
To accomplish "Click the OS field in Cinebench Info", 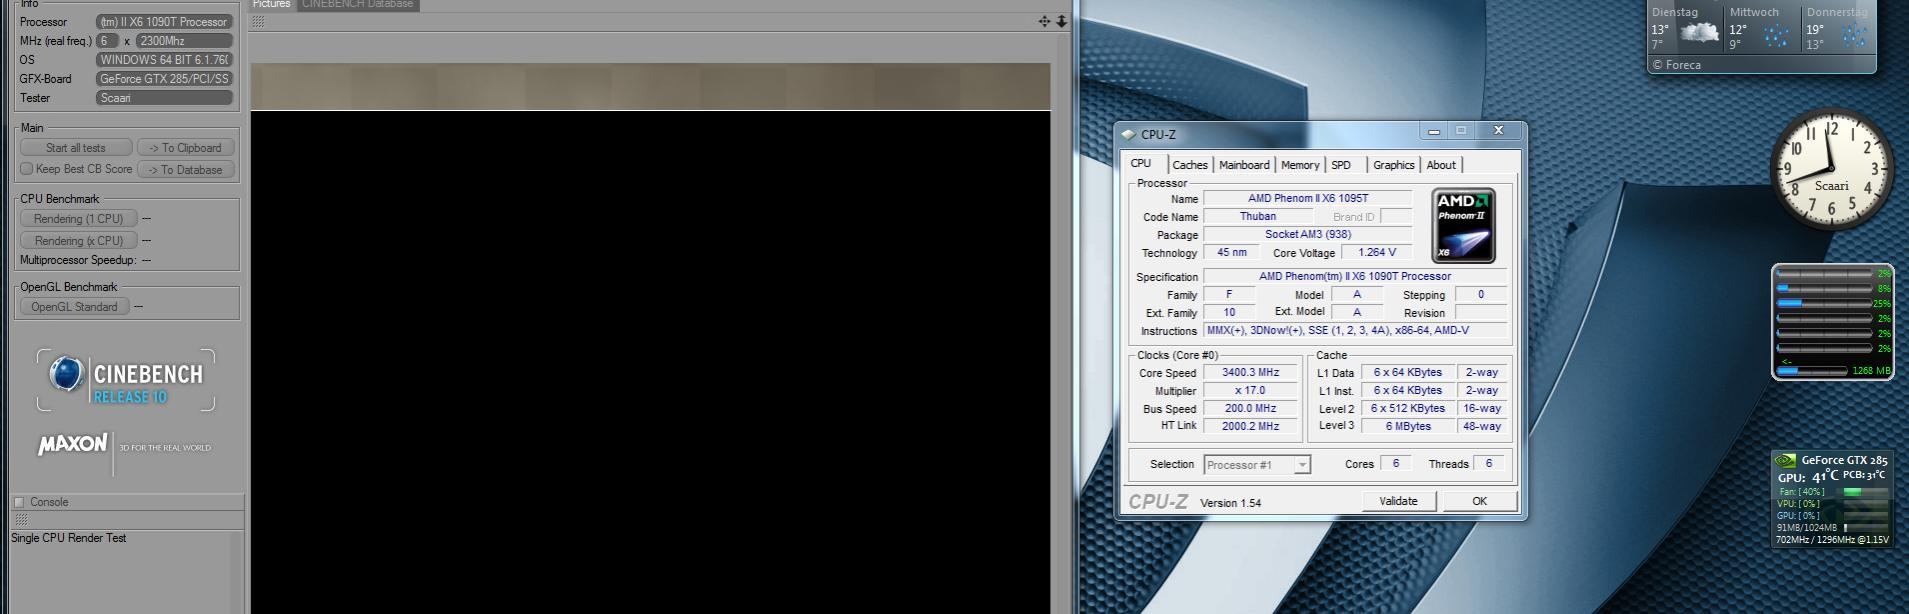I will (164, 60).
